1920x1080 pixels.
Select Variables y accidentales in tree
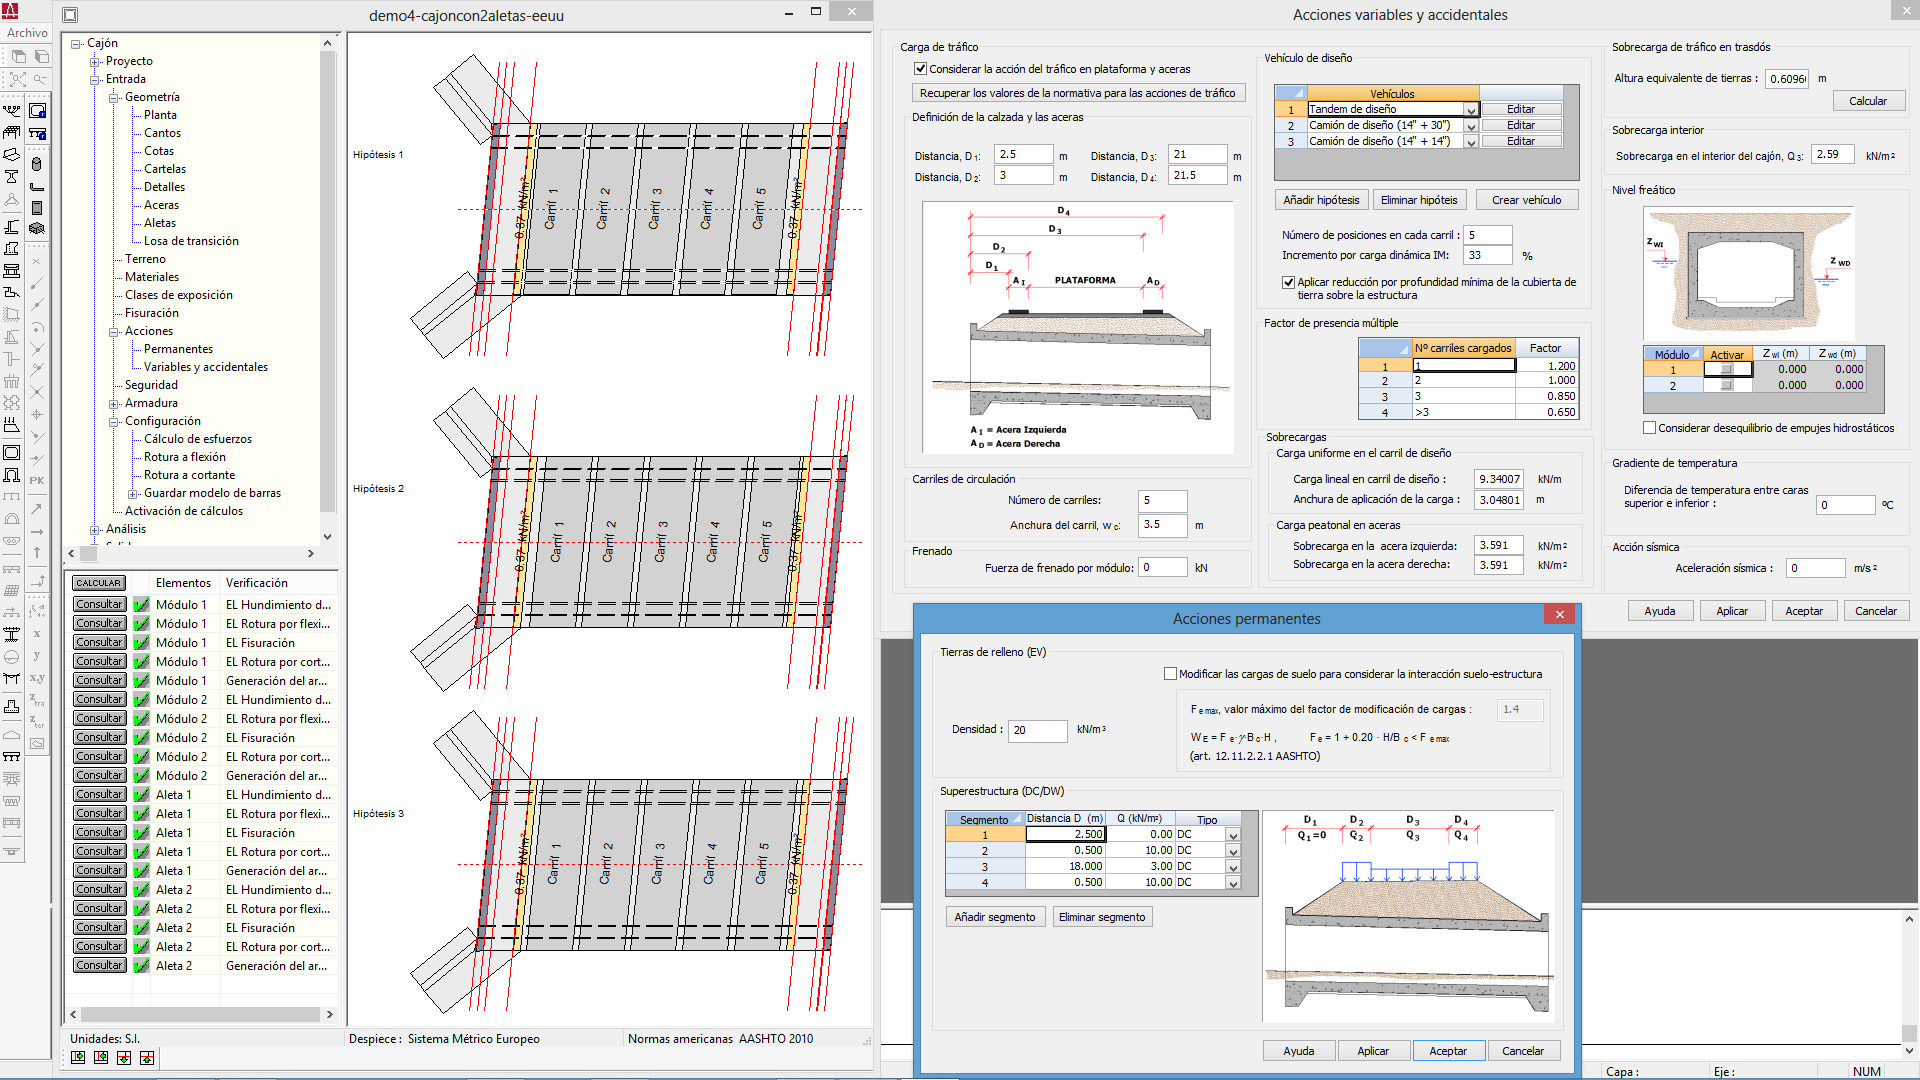pyautogui.click(x=205, y=367)
